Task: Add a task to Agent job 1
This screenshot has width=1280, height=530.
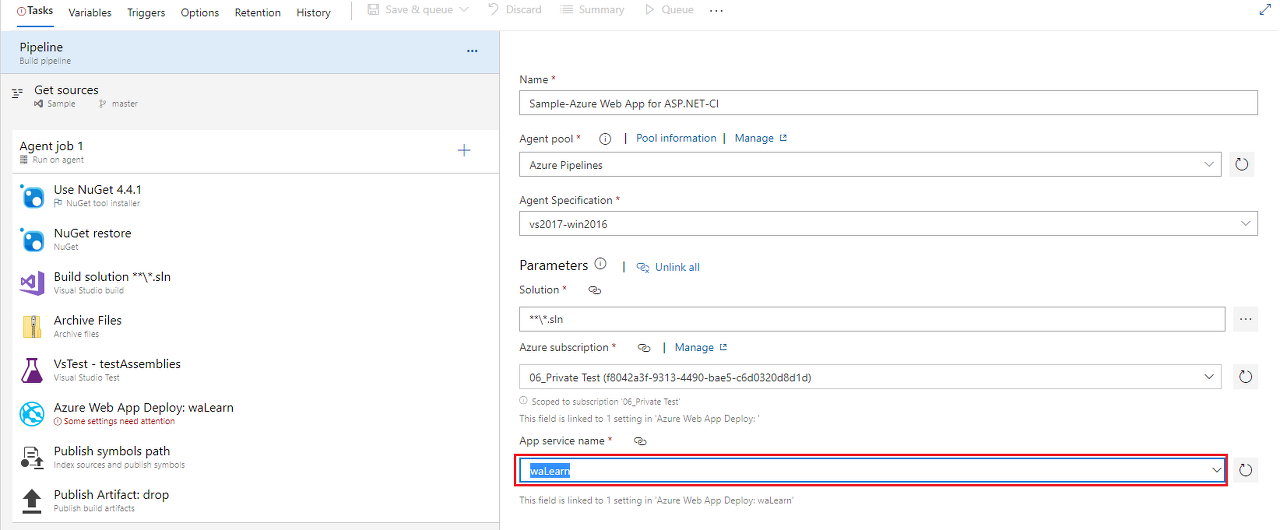Action: (464, 150)
